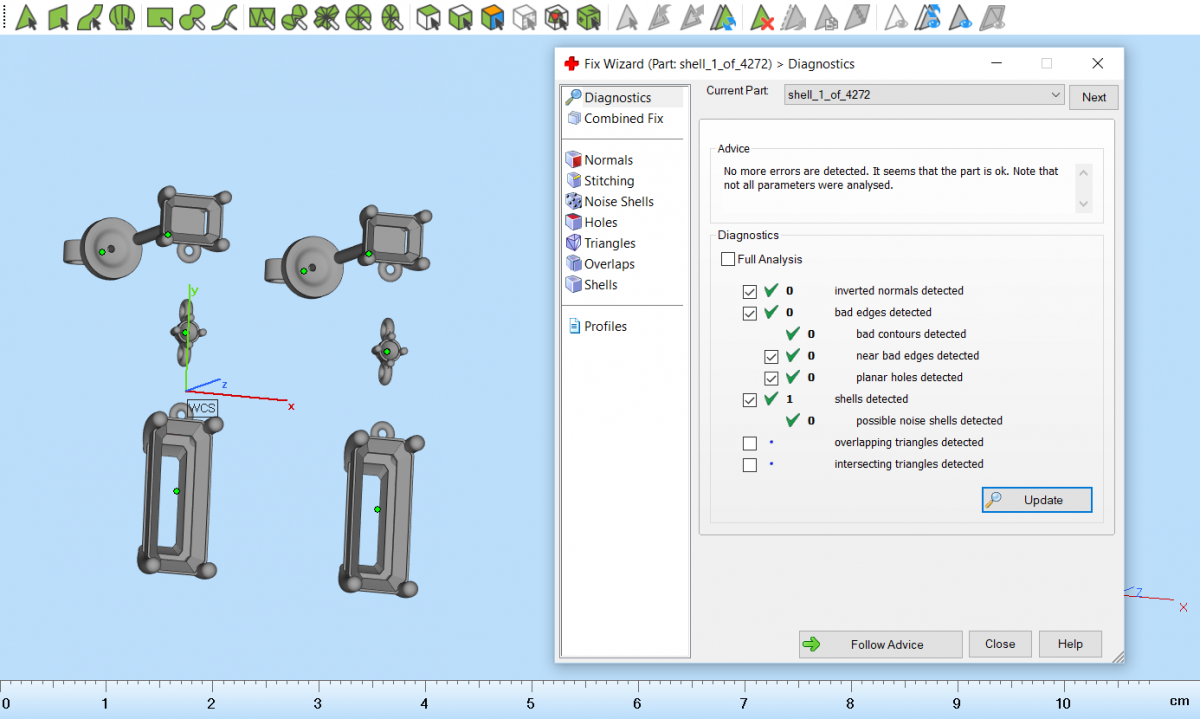Image resolution: width=1200 pixels, height=719 pixels.
Task: Tick the intersecting triangles detected checkbox
Action: (750, 465)
